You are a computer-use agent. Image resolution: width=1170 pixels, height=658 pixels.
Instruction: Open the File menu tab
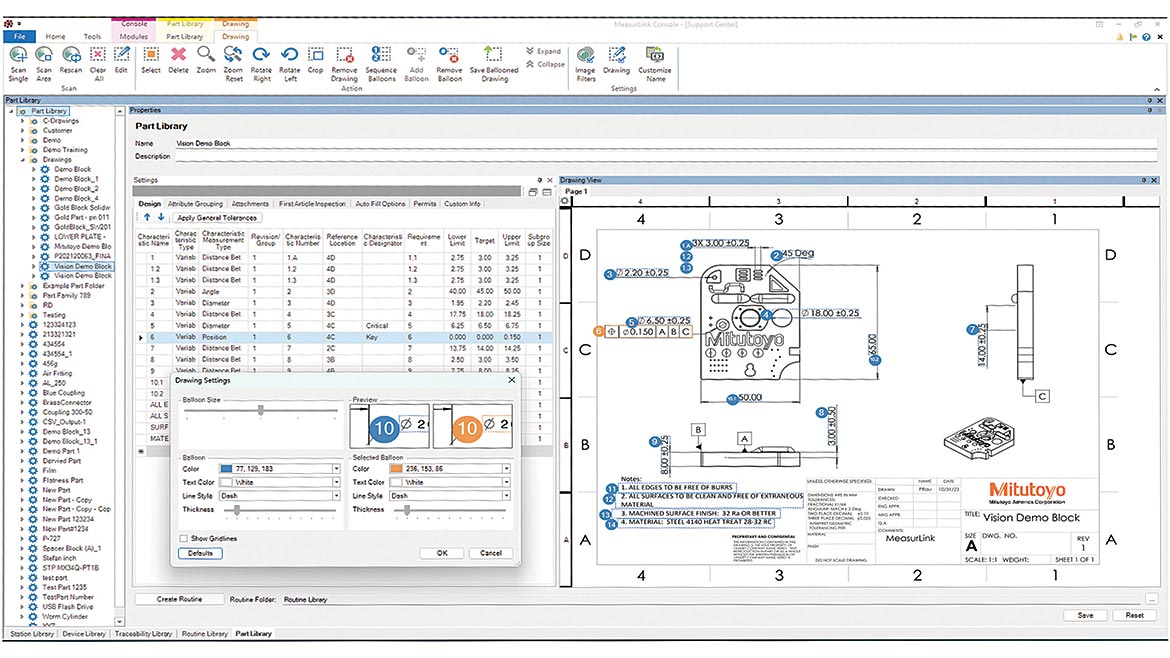coord(19,36)
